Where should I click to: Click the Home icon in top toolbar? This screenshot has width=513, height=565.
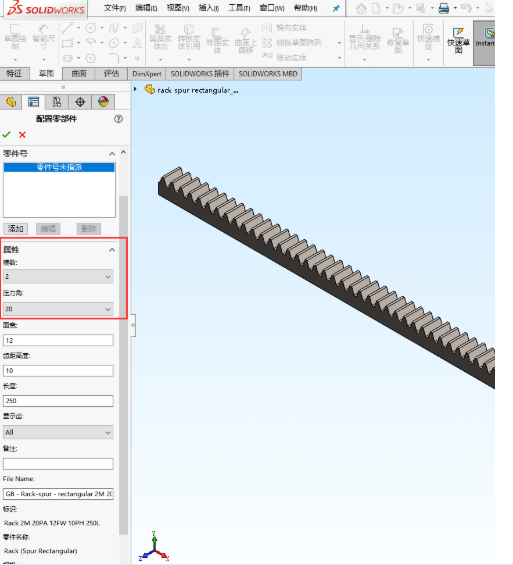361,8
